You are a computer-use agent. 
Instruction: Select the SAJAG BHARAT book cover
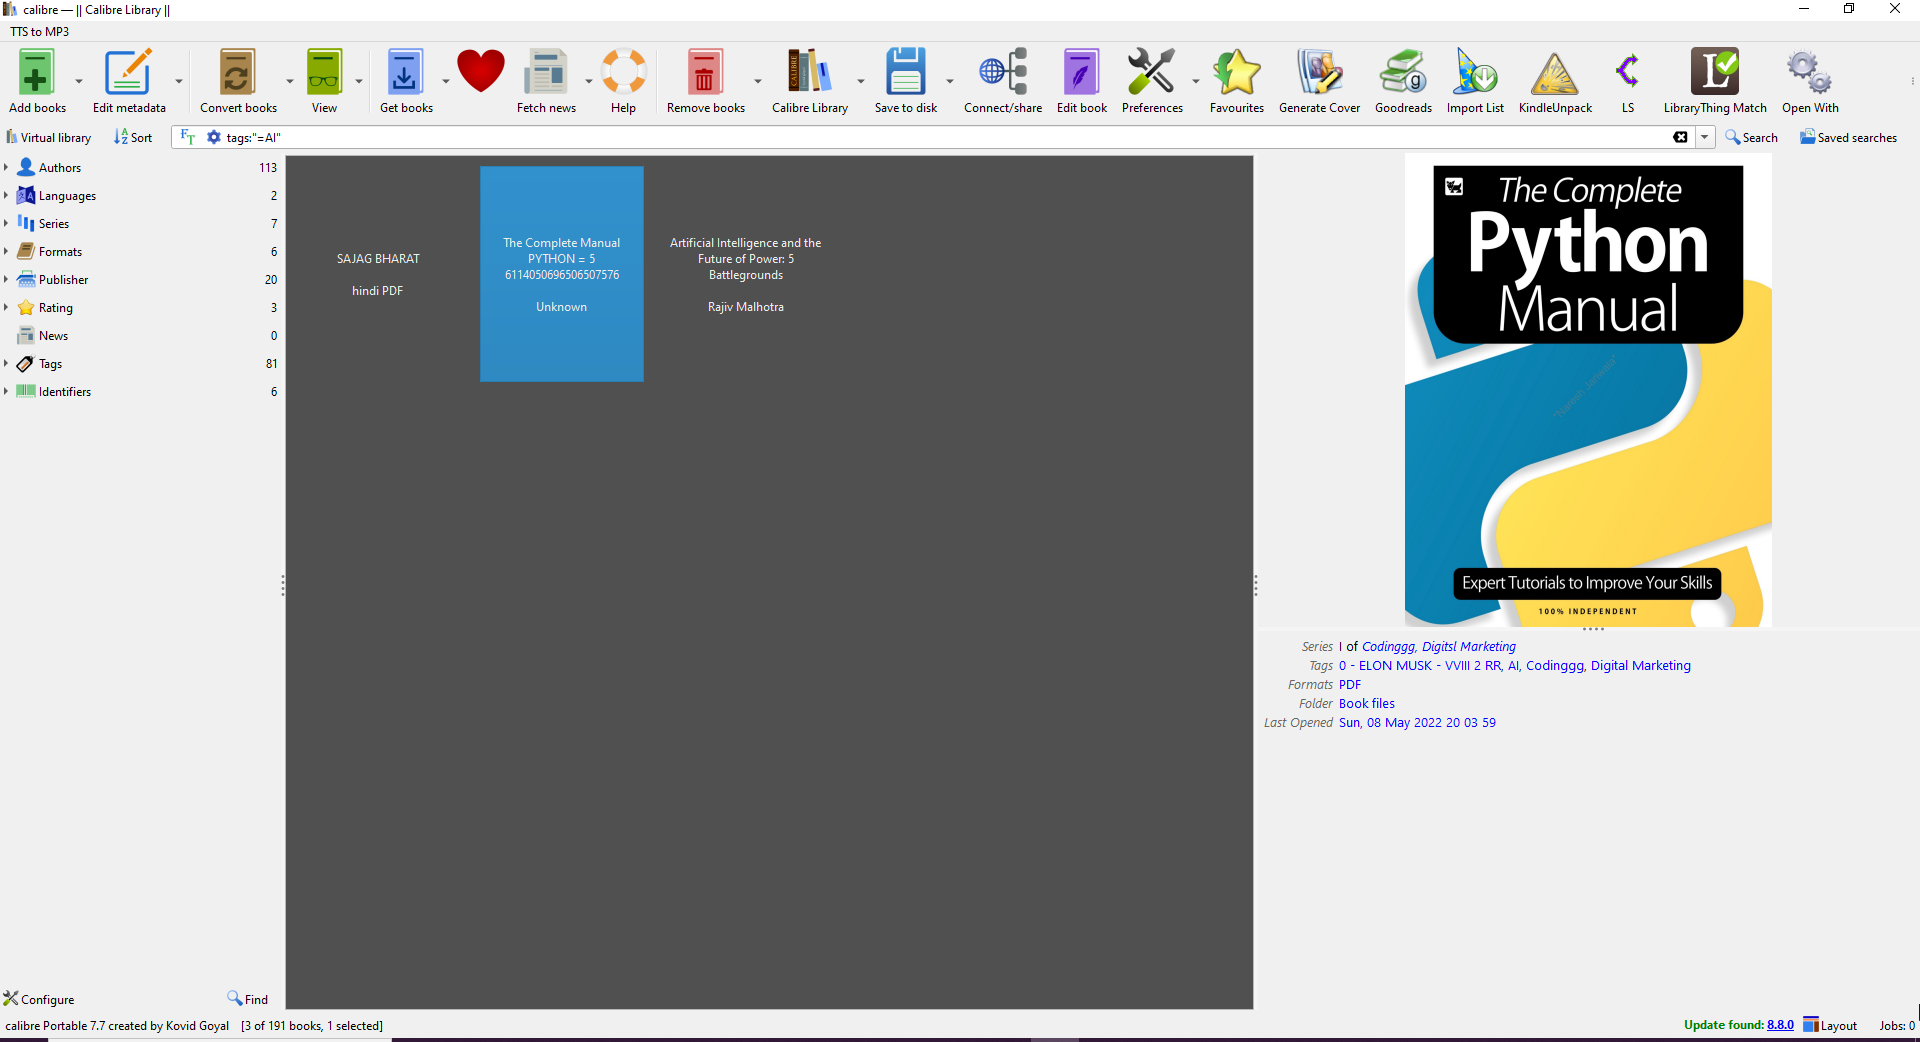click(378, 274)
